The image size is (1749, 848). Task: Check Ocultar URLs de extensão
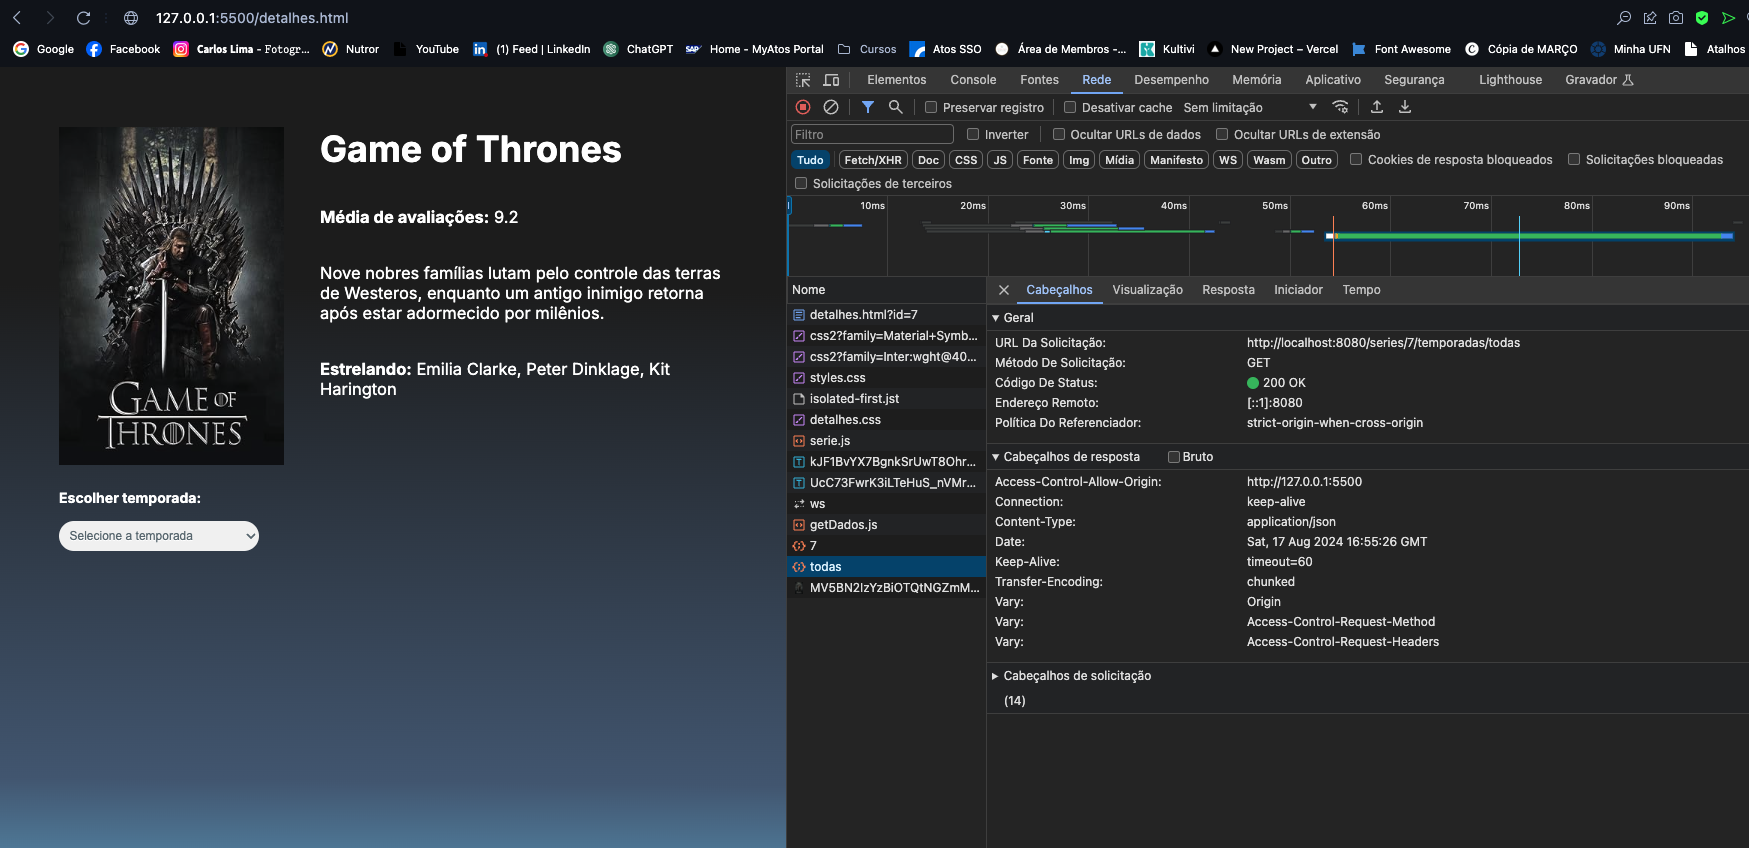coord(1222,134)
